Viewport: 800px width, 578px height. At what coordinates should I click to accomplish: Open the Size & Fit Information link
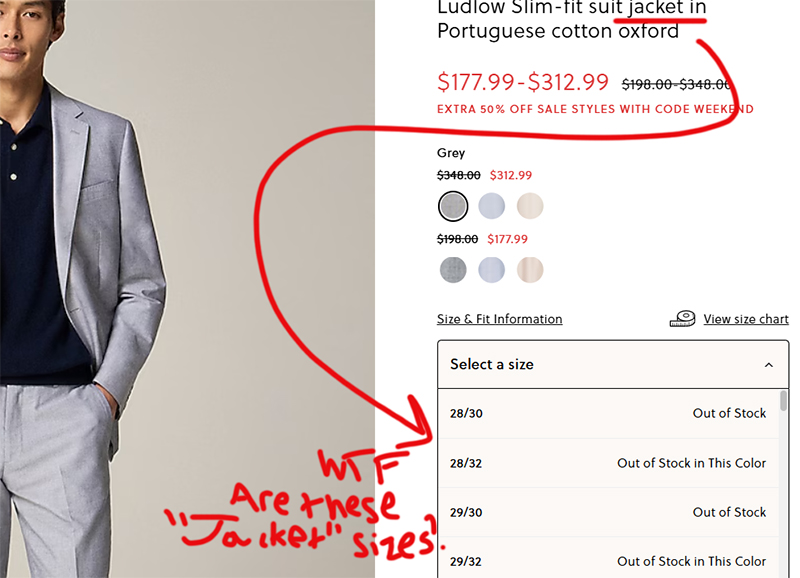[499, 319]
